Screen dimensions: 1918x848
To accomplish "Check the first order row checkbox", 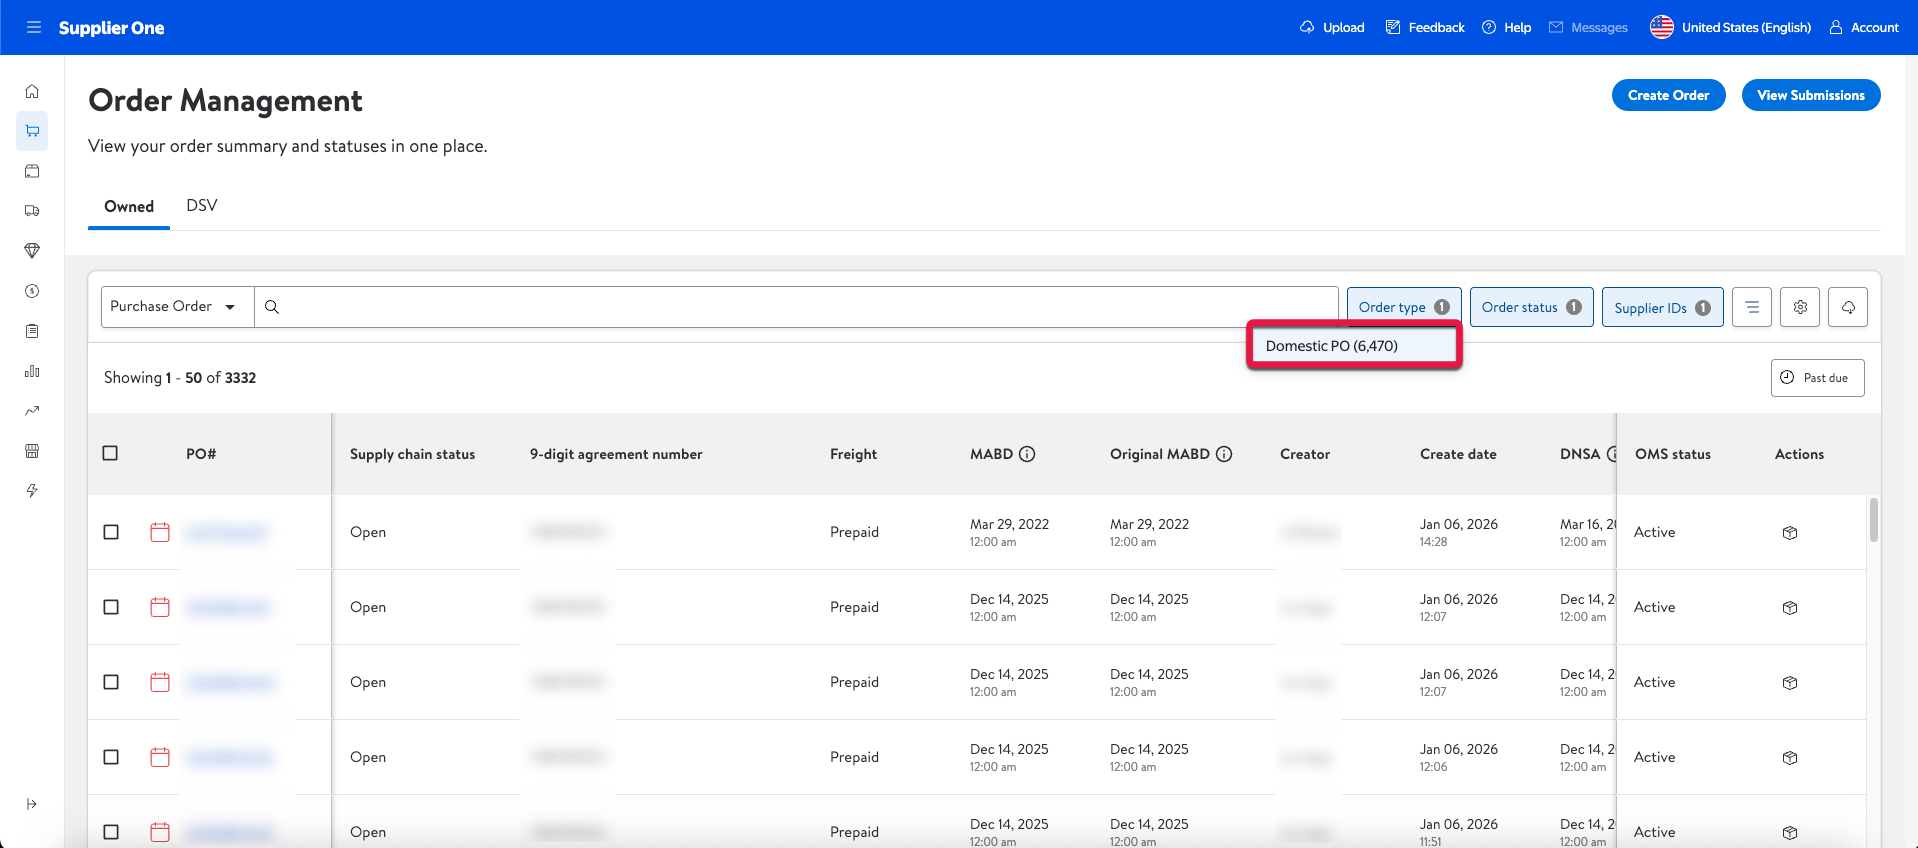I will 111,532.
